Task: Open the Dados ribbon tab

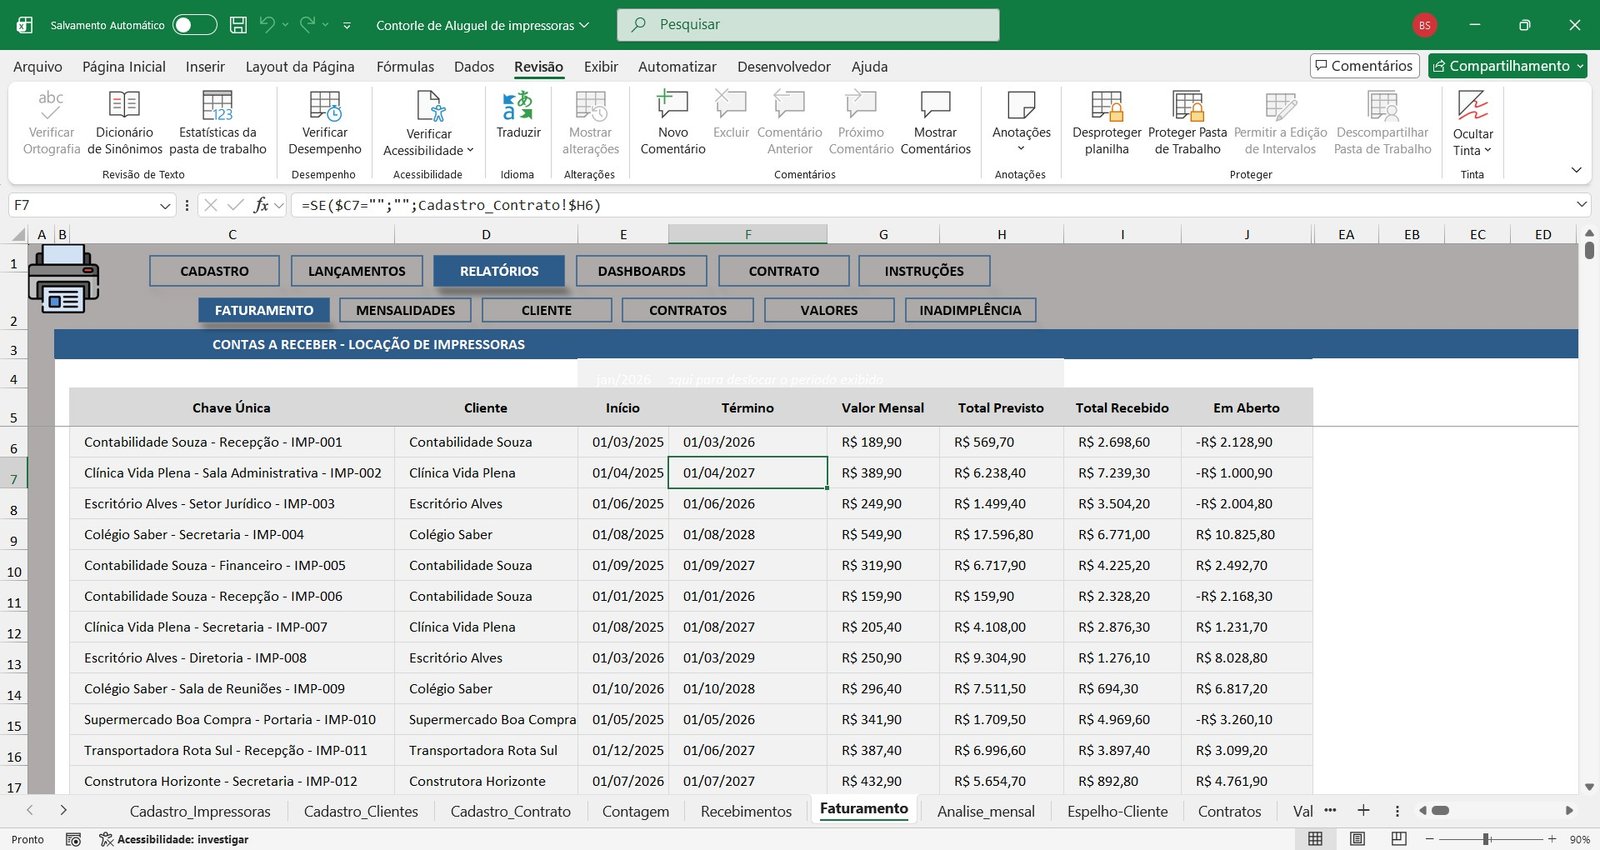Action: pyautogui.click(x=474, y=67)
